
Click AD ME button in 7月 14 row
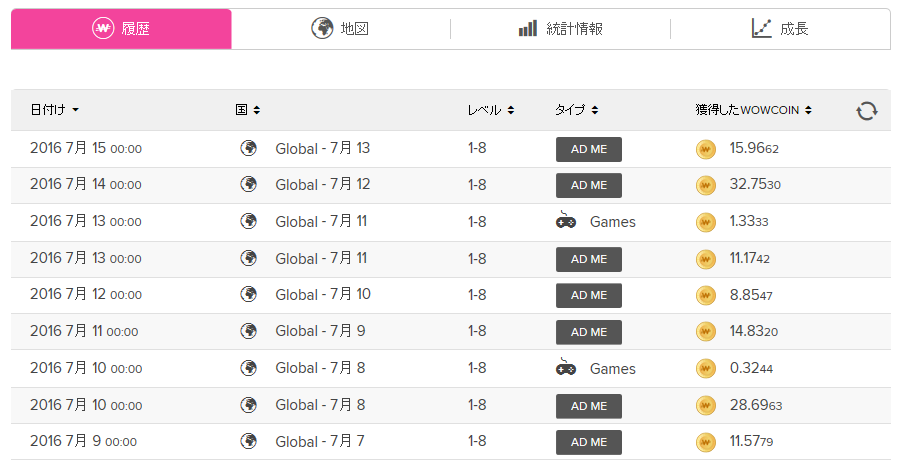click(x=588, y=185)
